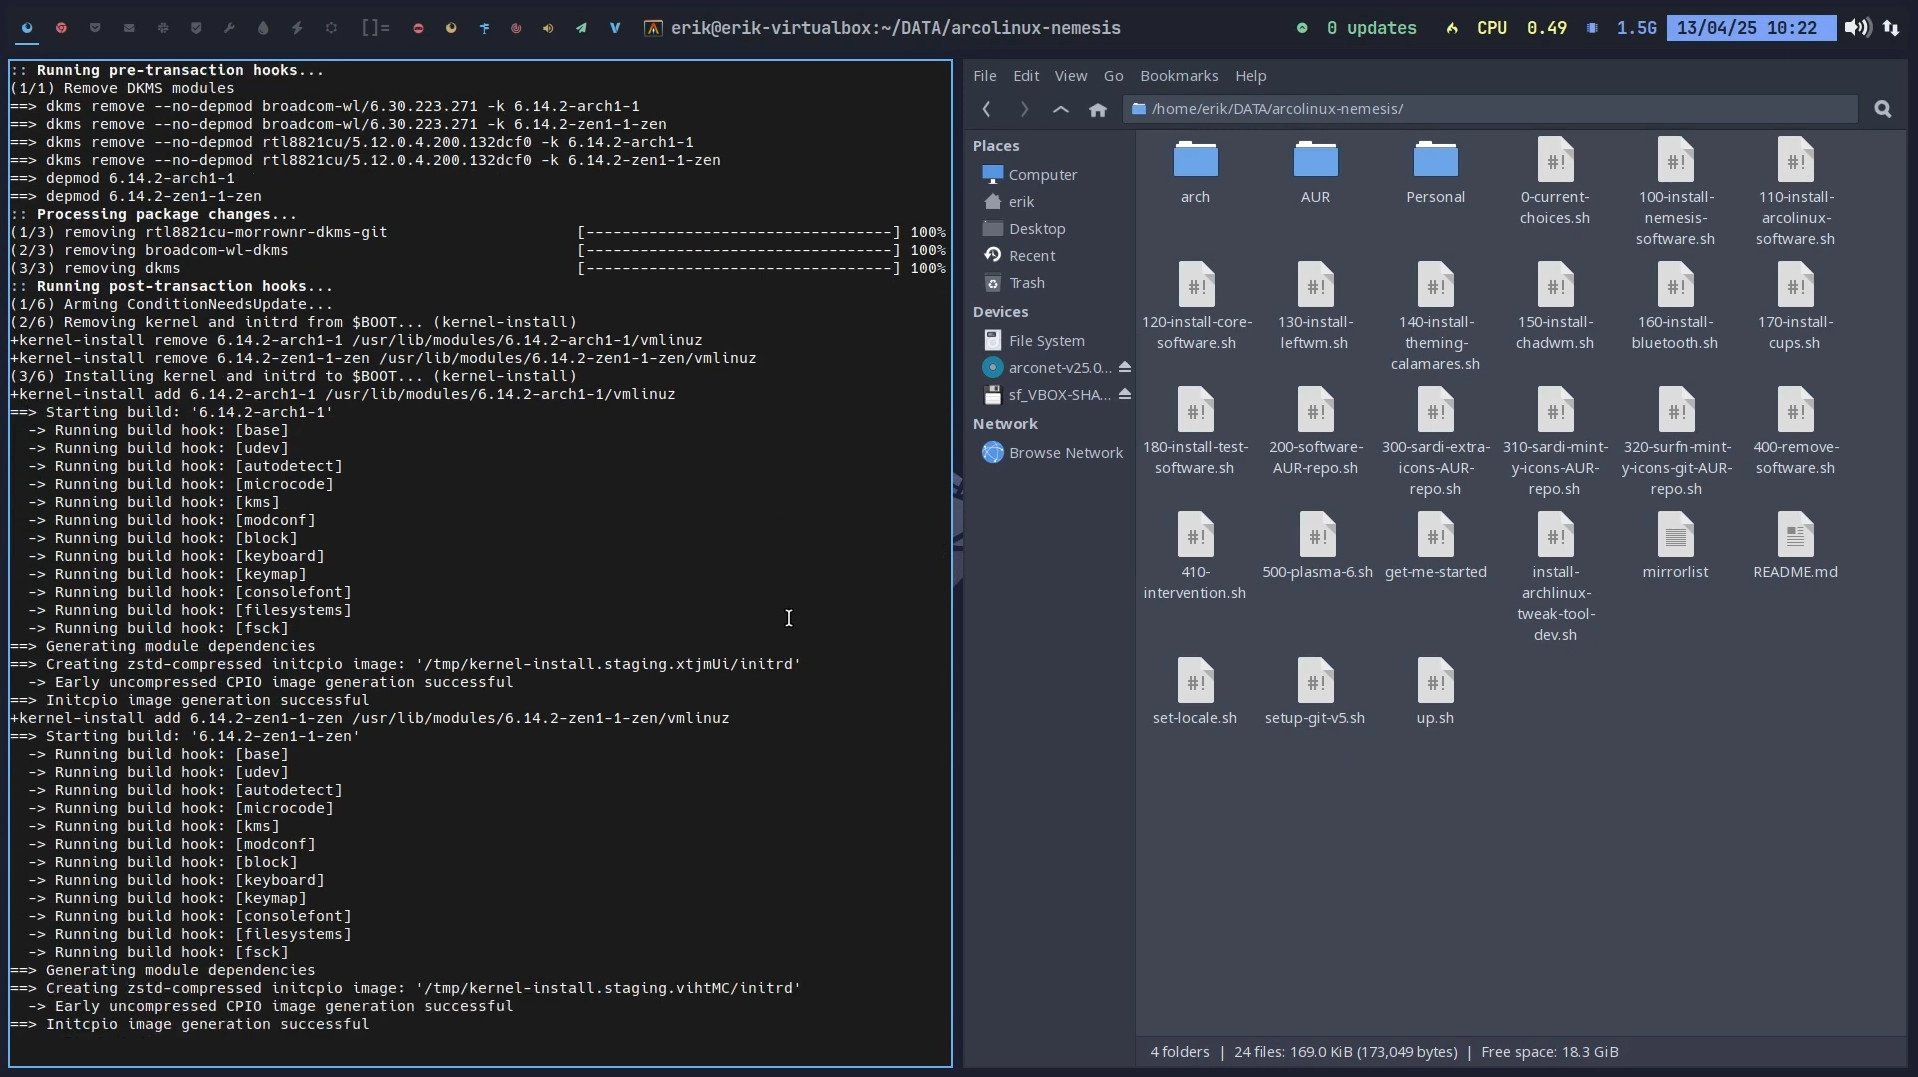Select the AUR folder
The height and width of the screenshot is (1077, 1918).
click(1315, 172)
